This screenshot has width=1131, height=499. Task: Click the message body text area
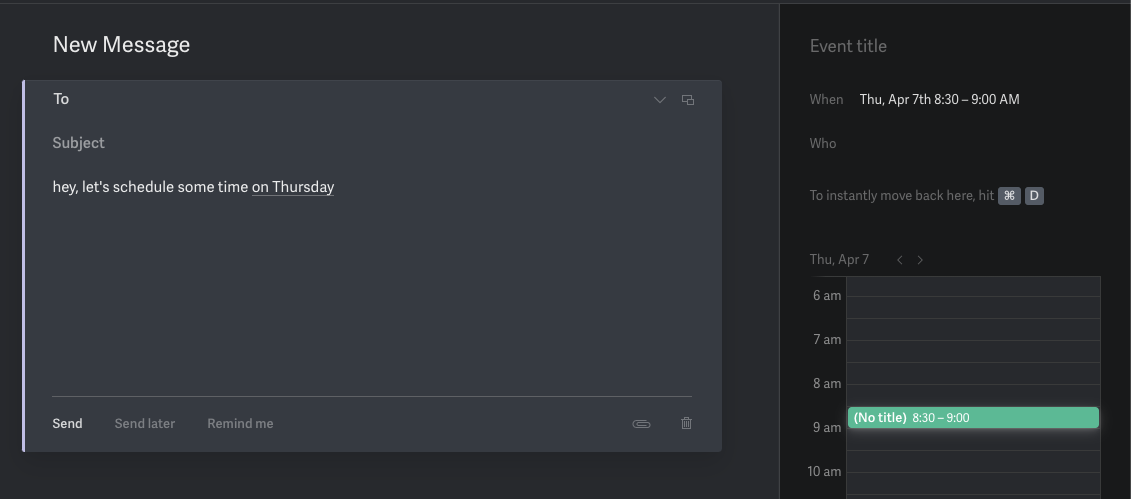(x=370, y=290)
